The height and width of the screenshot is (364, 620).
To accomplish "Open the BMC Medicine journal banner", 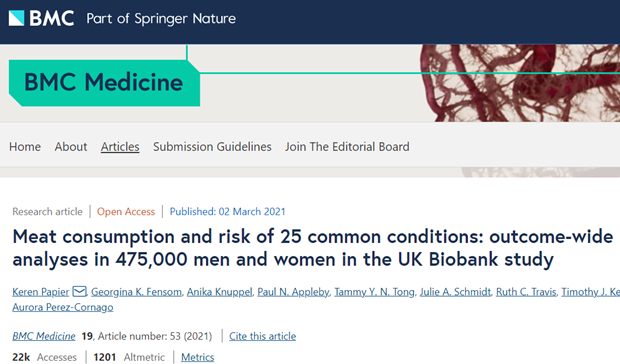I will 104,83.
